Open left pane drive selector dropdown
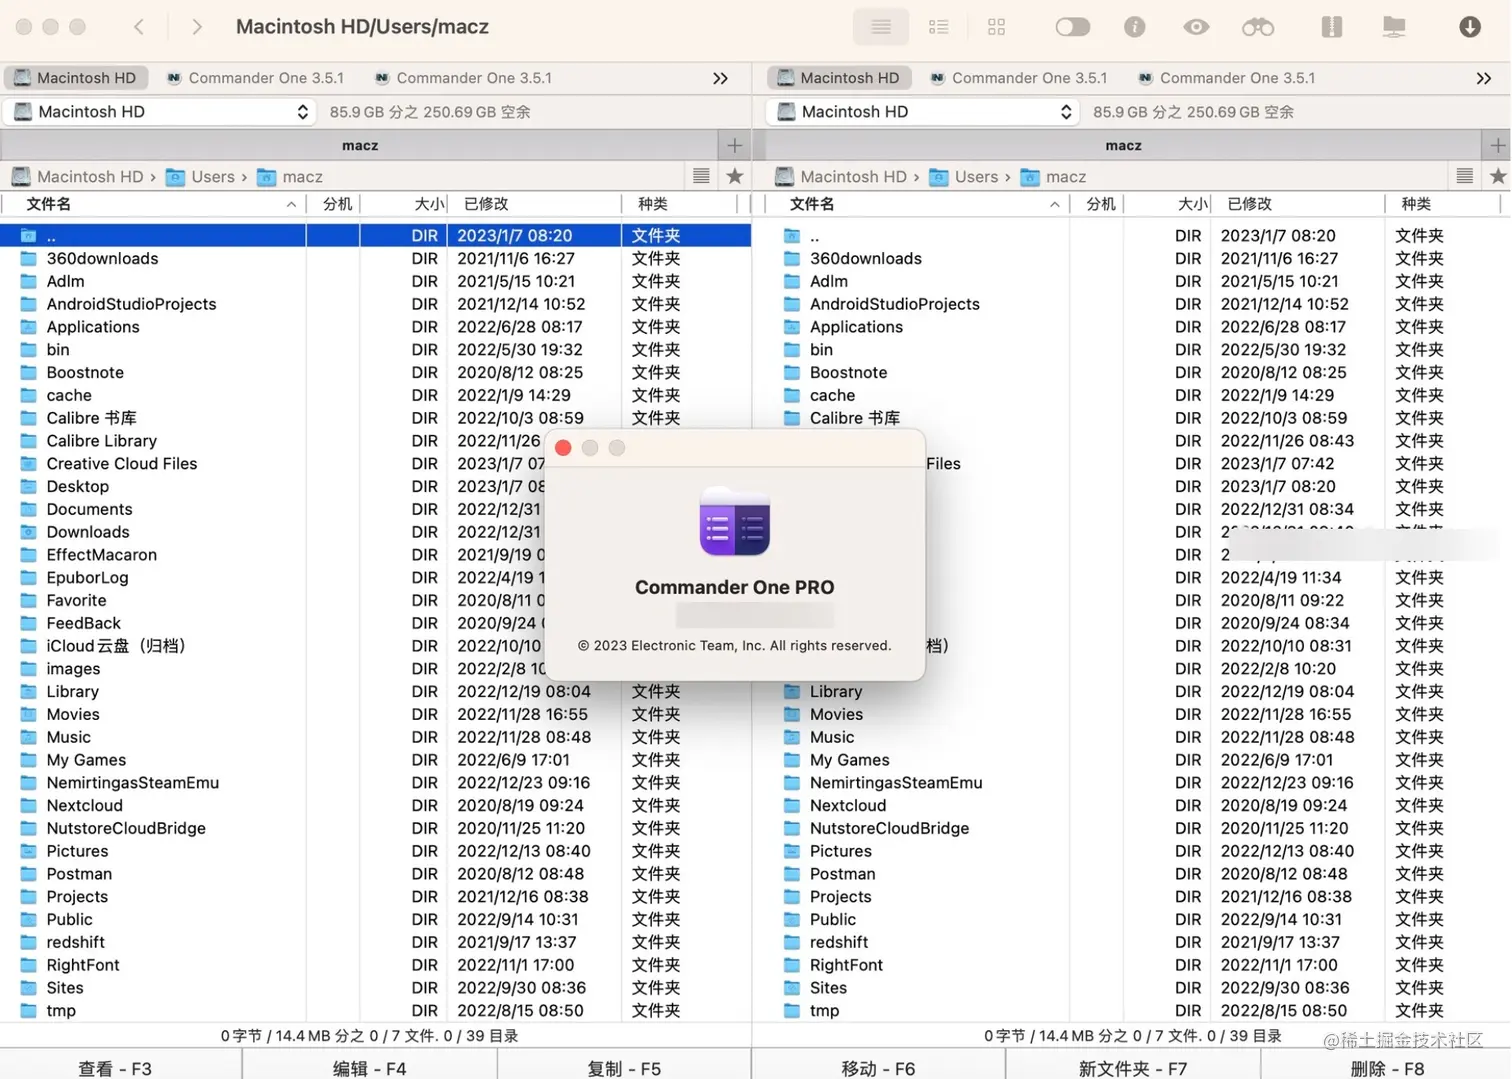The image size is (1512, 1079). coord(160,112)
